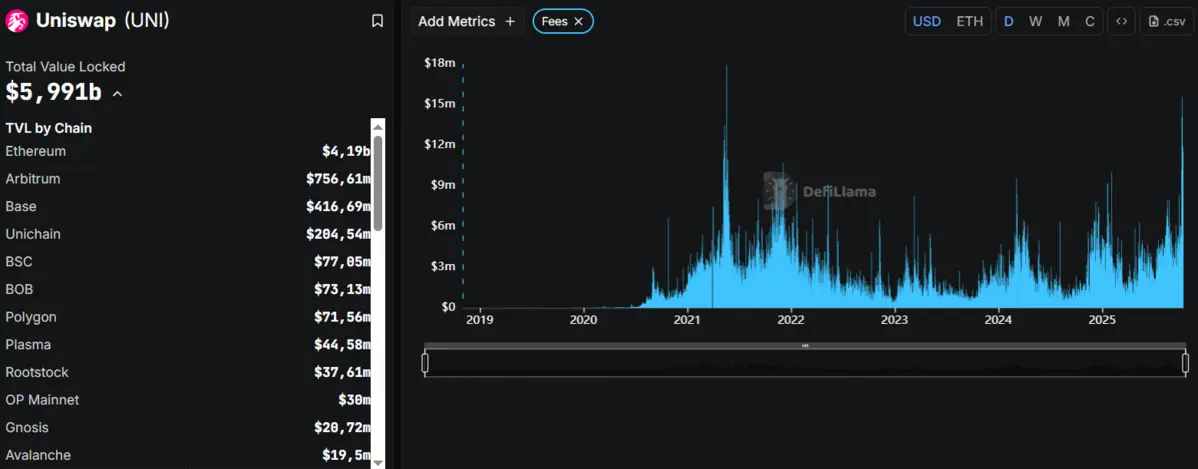Click the Uniswap unicorn logo icon
Viewport: 1198px width, 469px height.
(x=17, y=21)
